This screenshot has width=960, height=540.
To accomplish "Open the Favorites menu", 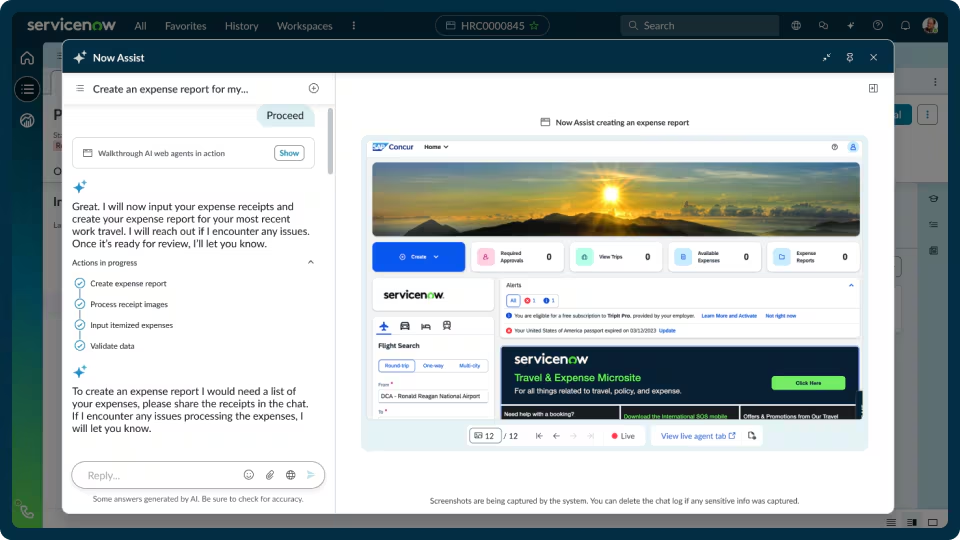I will click(x=186, y=26).
